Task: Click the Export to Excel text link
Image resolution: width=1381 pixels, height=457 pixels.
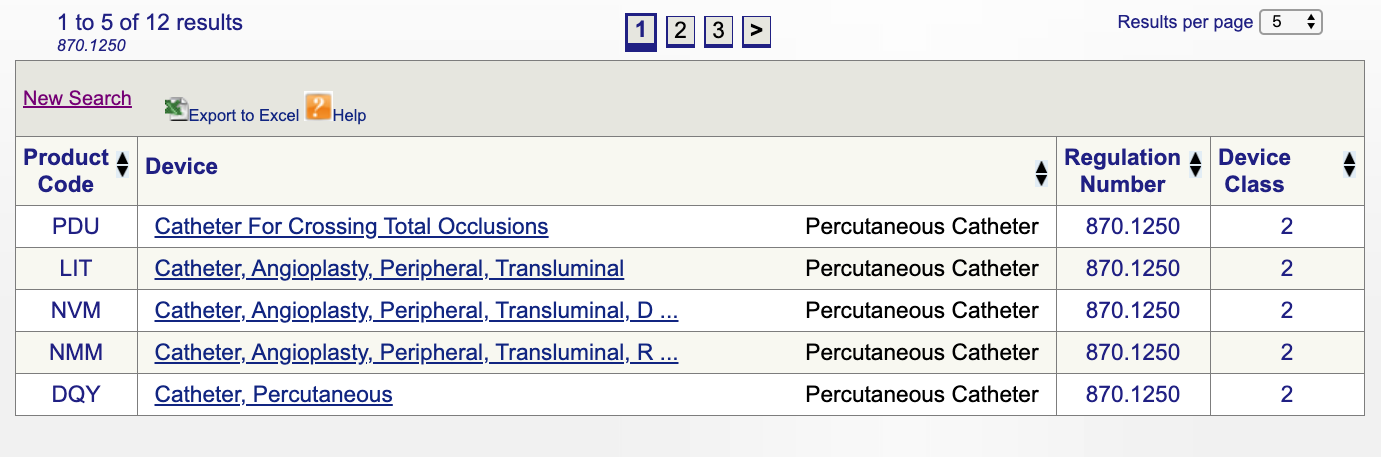Action: (244, 116)
